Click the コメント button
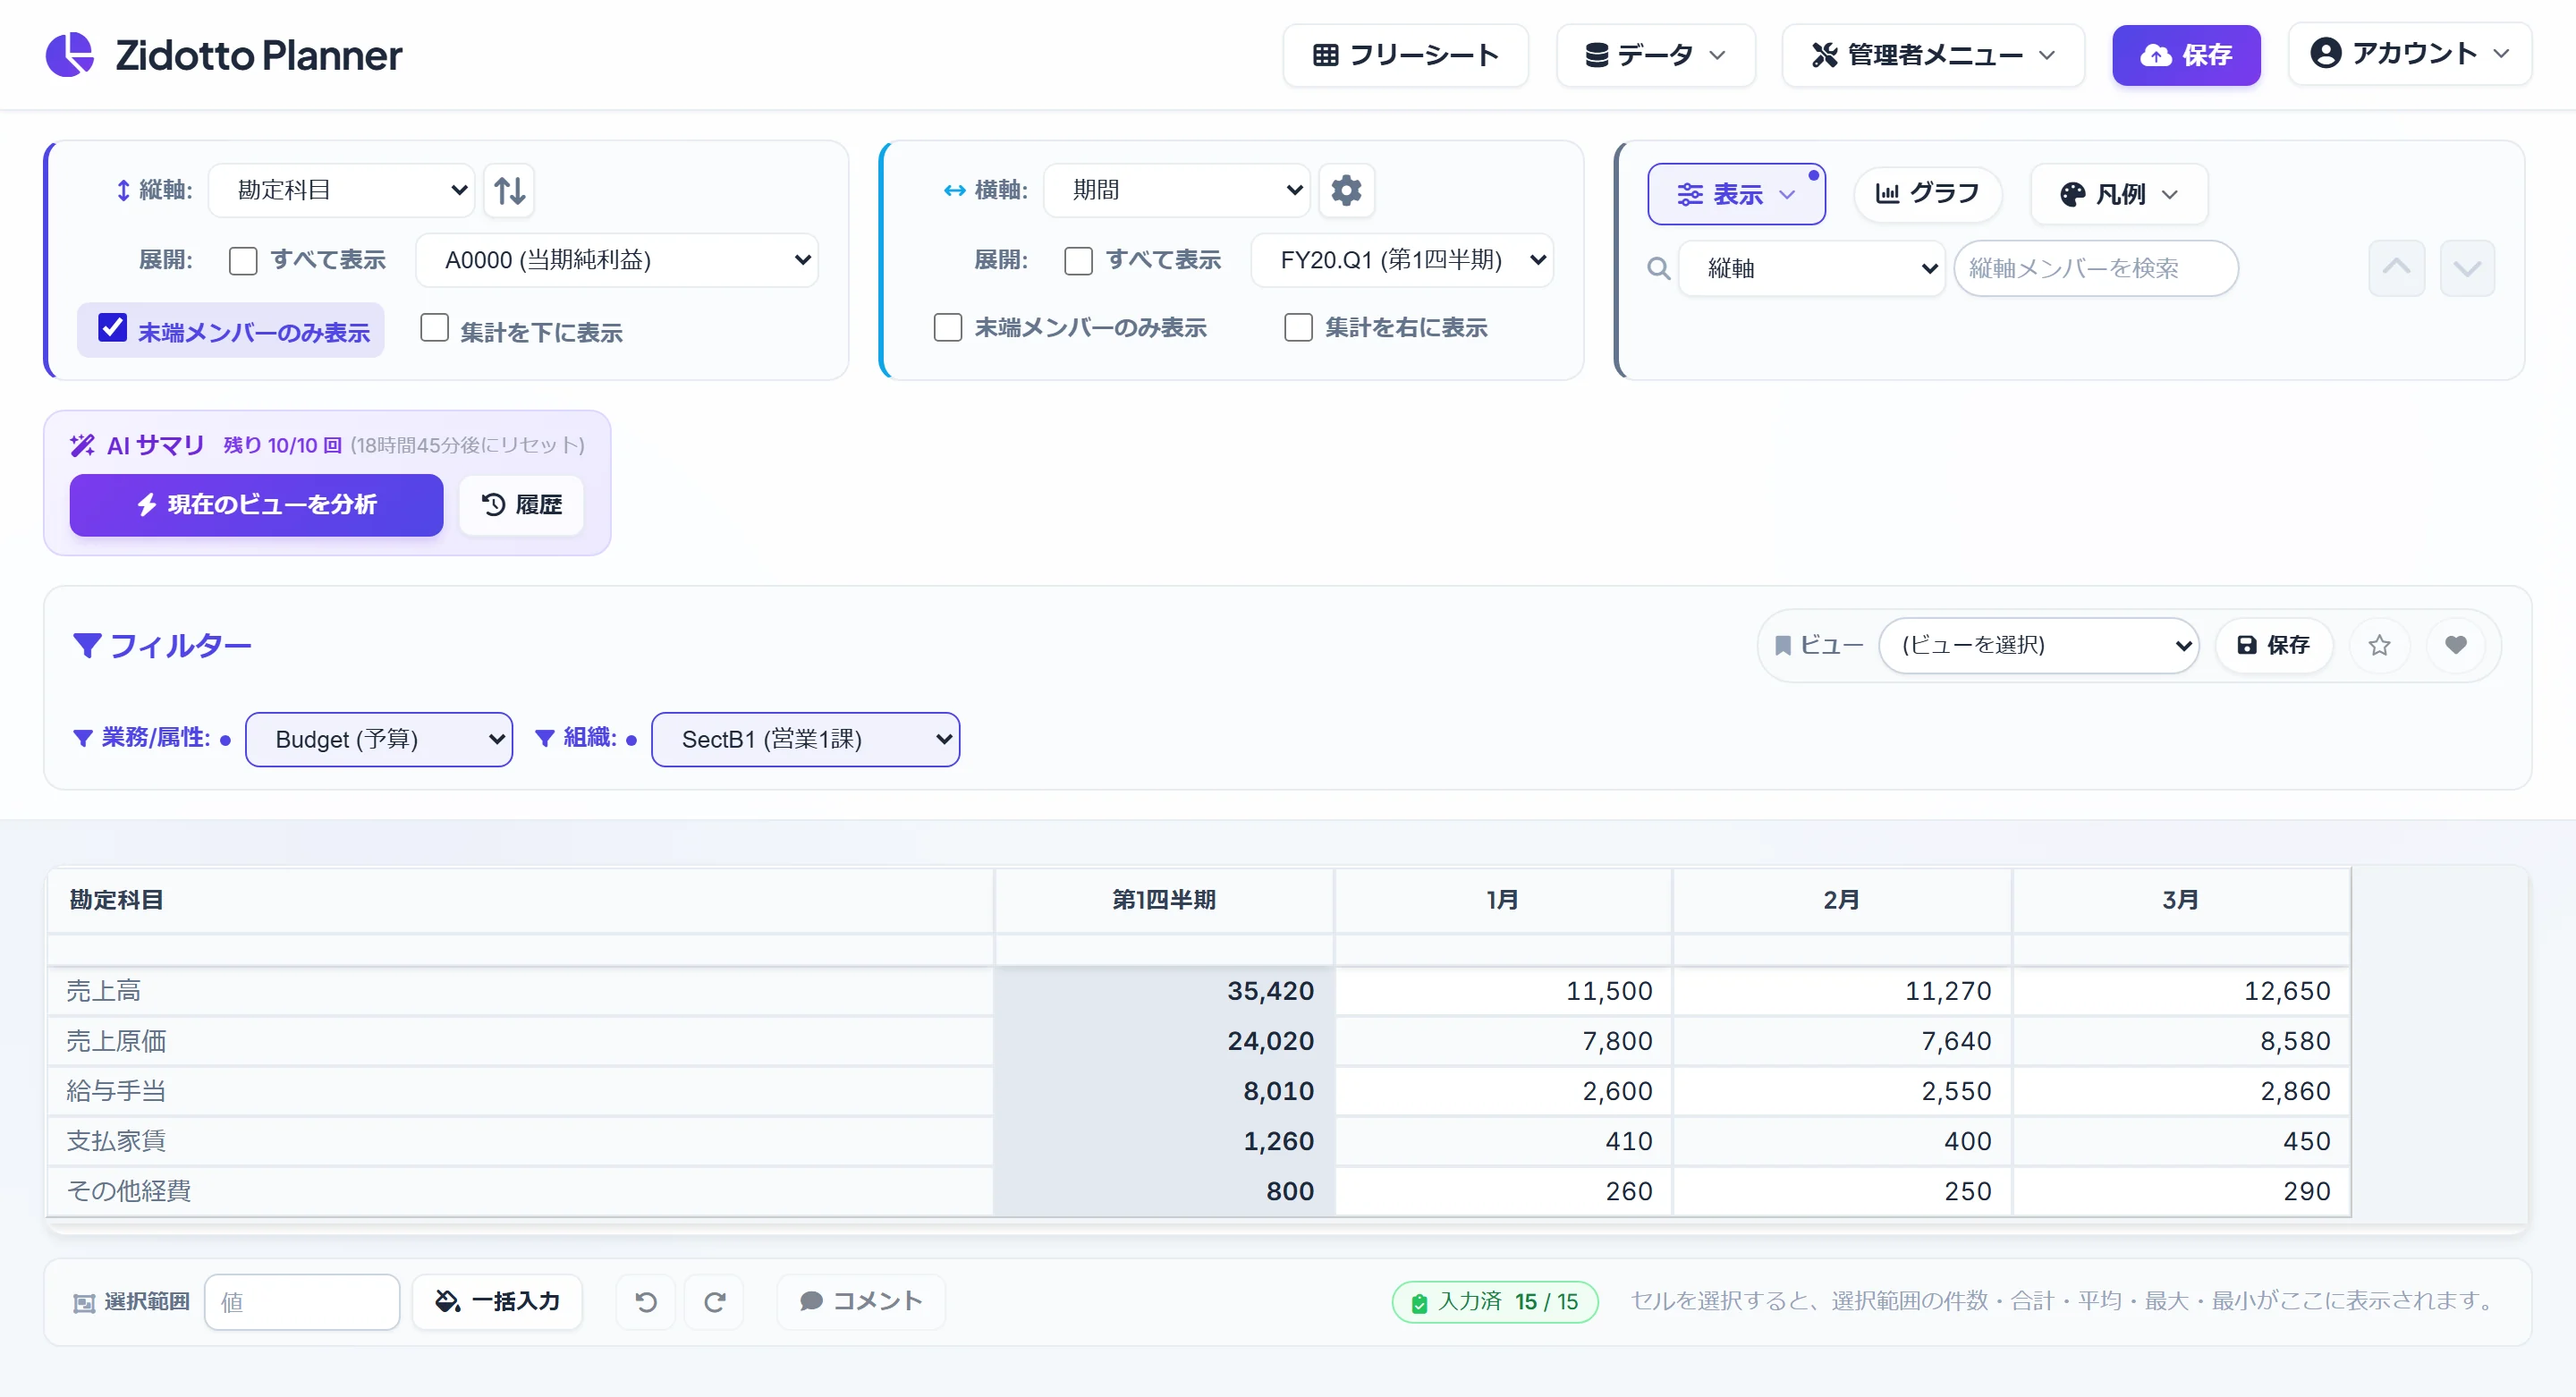This screenshot has height=1397, width=2576. click(860, 1301)
